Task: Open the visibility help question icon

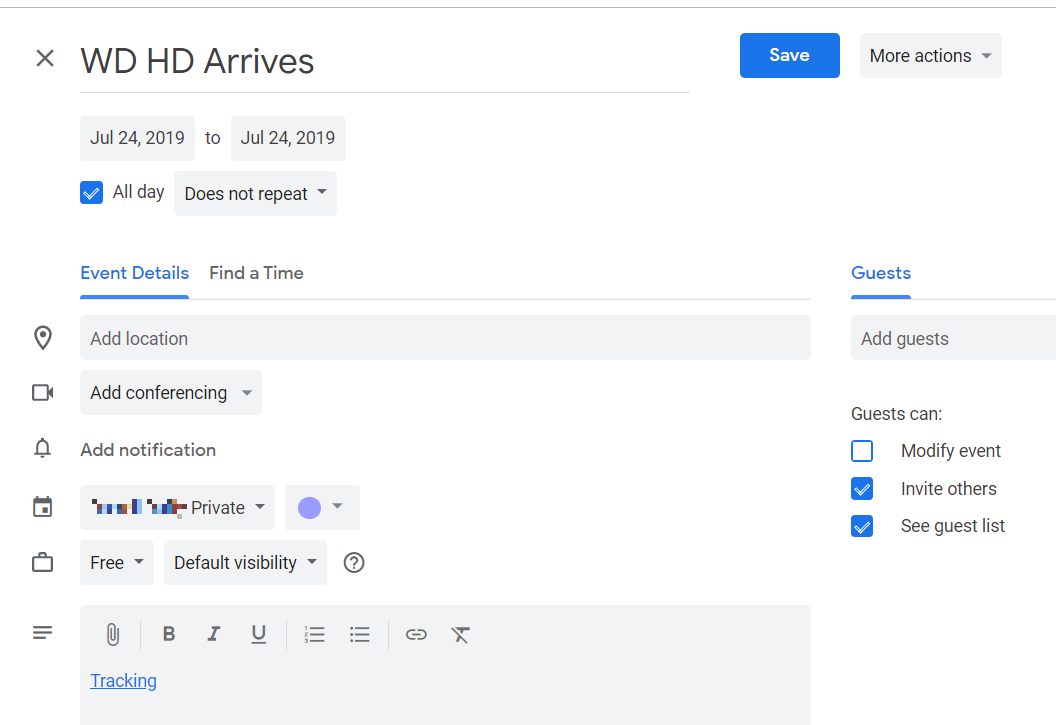Action: pyautogui.click(x=354, y=563)
